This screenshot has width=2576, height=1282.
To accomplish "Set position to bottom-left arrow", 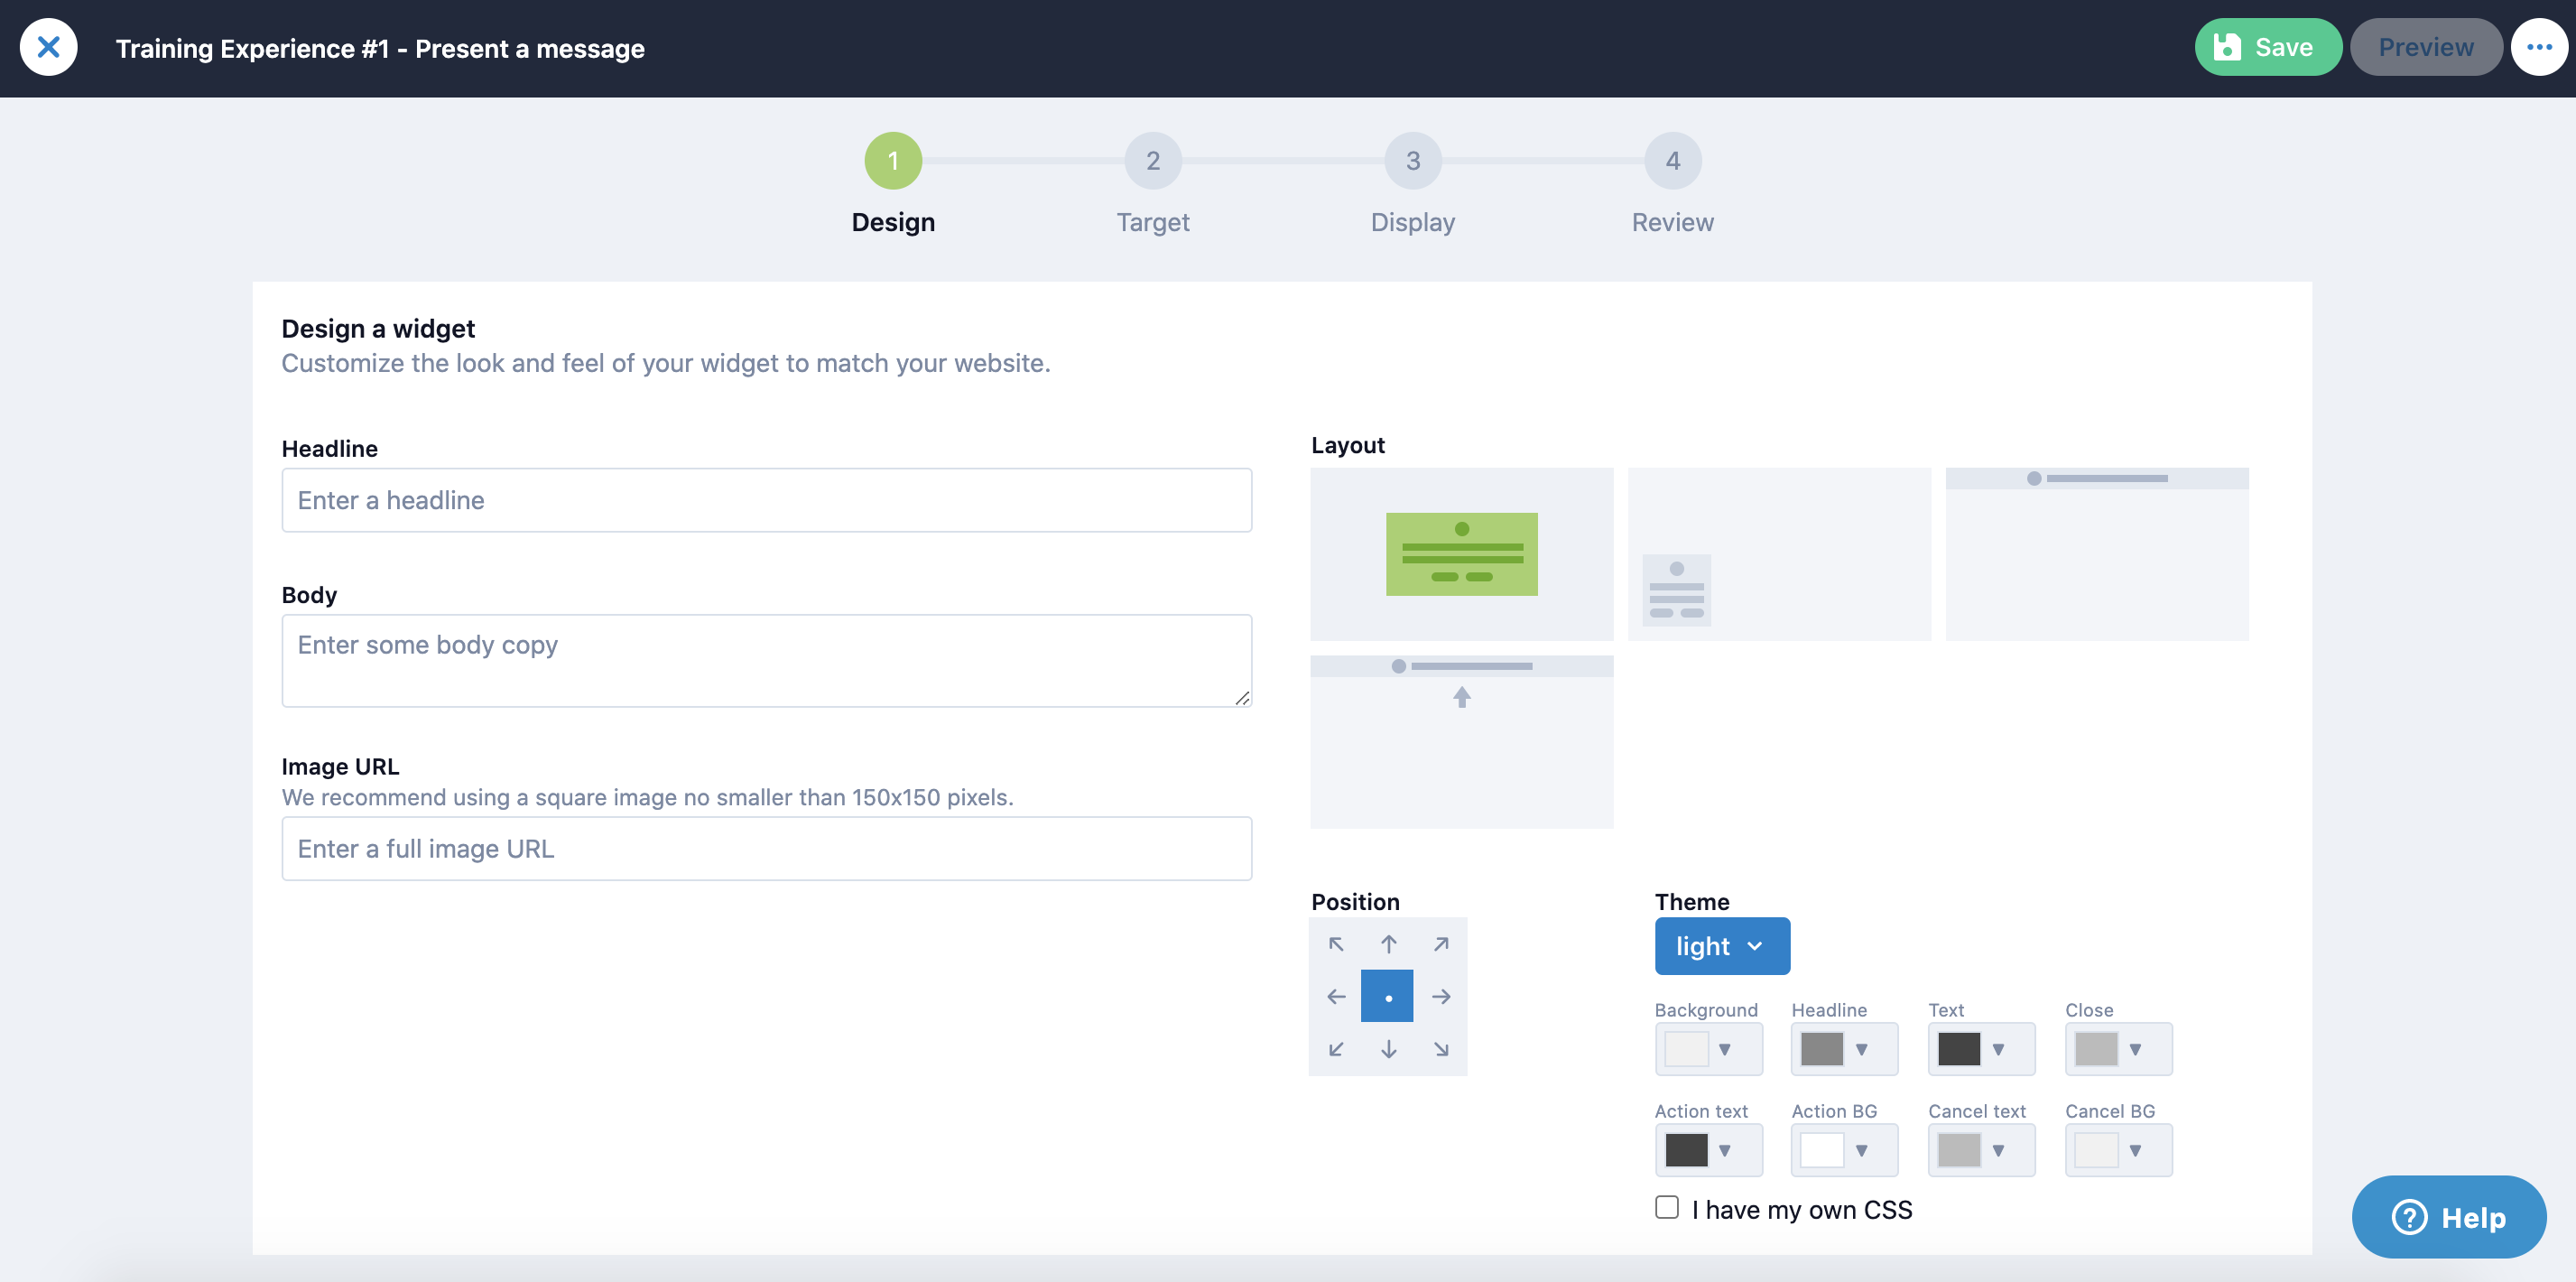I will tap(1336, 1049).
